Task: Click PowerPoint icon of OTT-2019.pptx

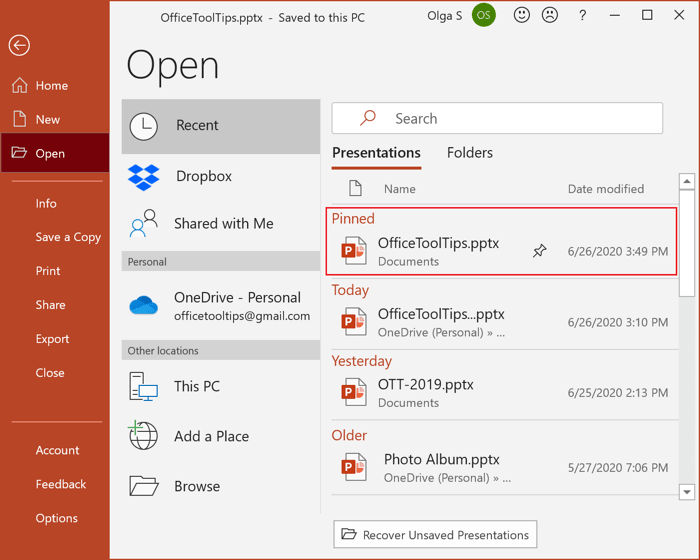Action: click(354, 392)
